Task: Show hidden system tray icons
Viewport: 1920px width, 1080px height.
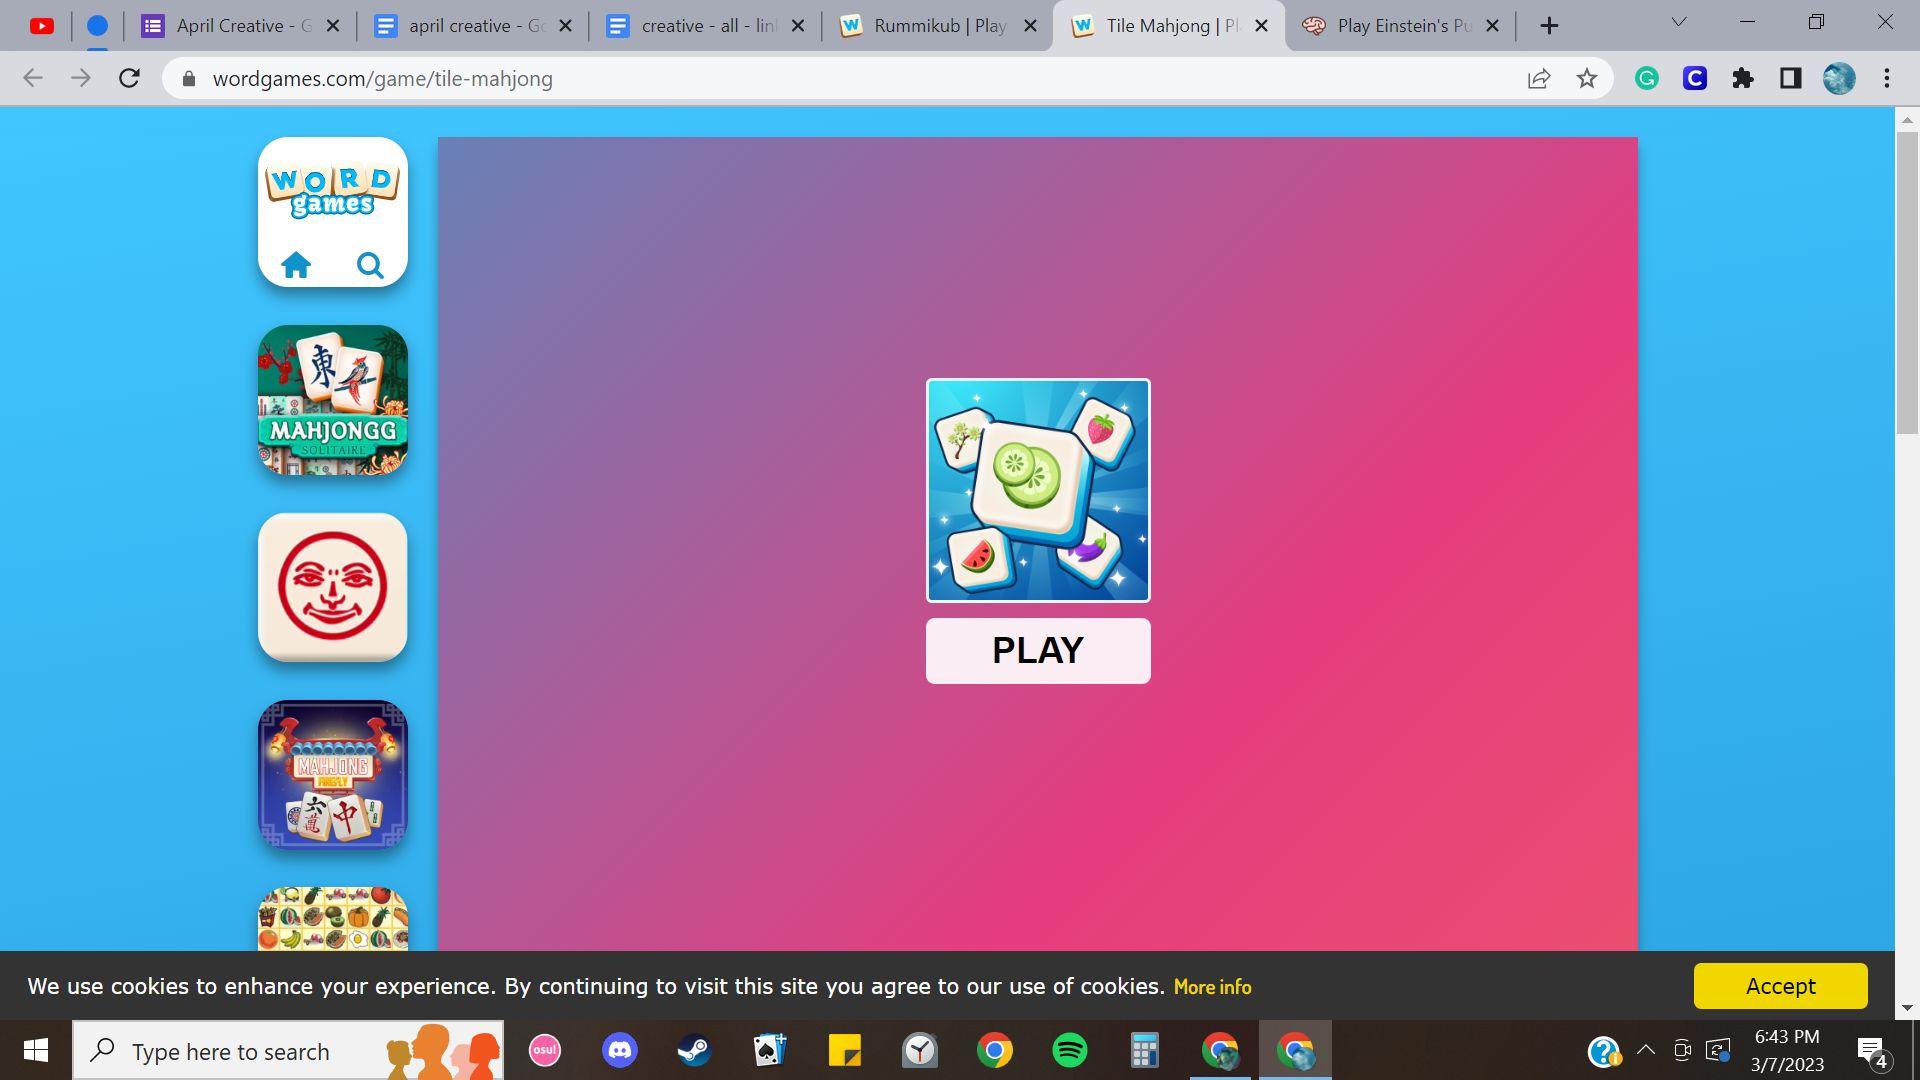Action: [x=1646, y=1050]
